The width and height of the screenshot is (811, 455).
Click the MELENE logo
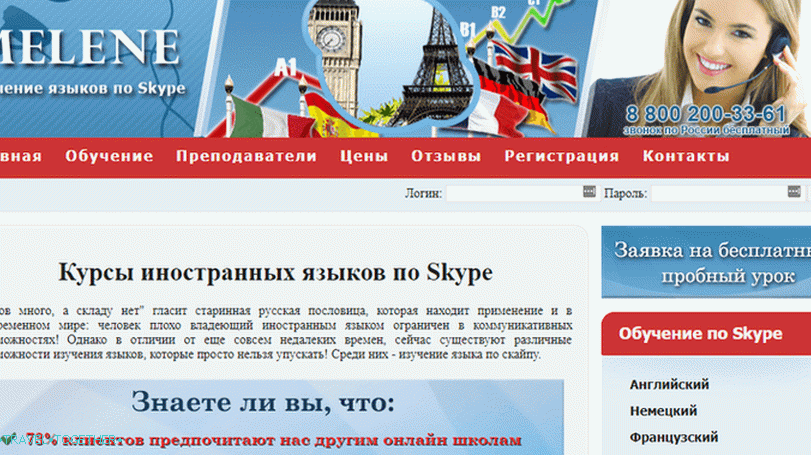coord(89,47)
